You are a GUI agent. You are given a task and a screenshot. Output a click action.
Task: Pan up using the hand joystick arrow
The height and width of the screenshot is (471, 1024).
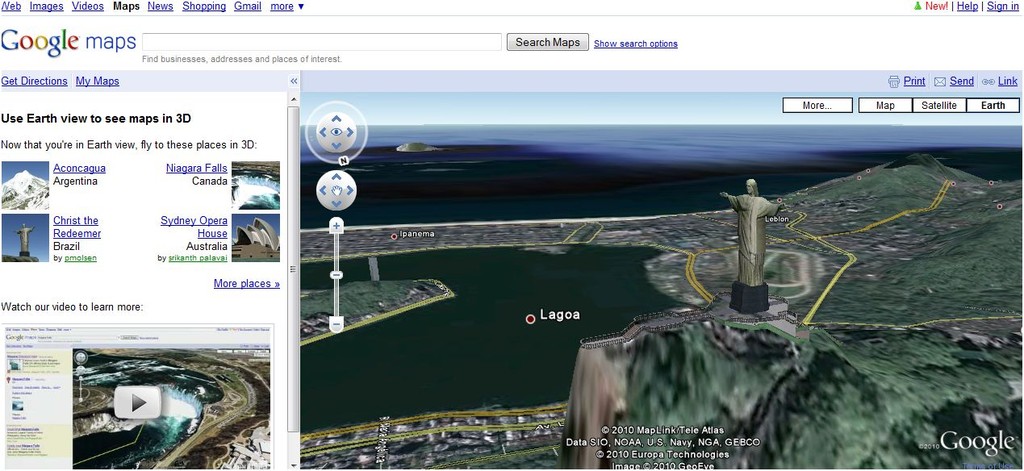(336, 176)
